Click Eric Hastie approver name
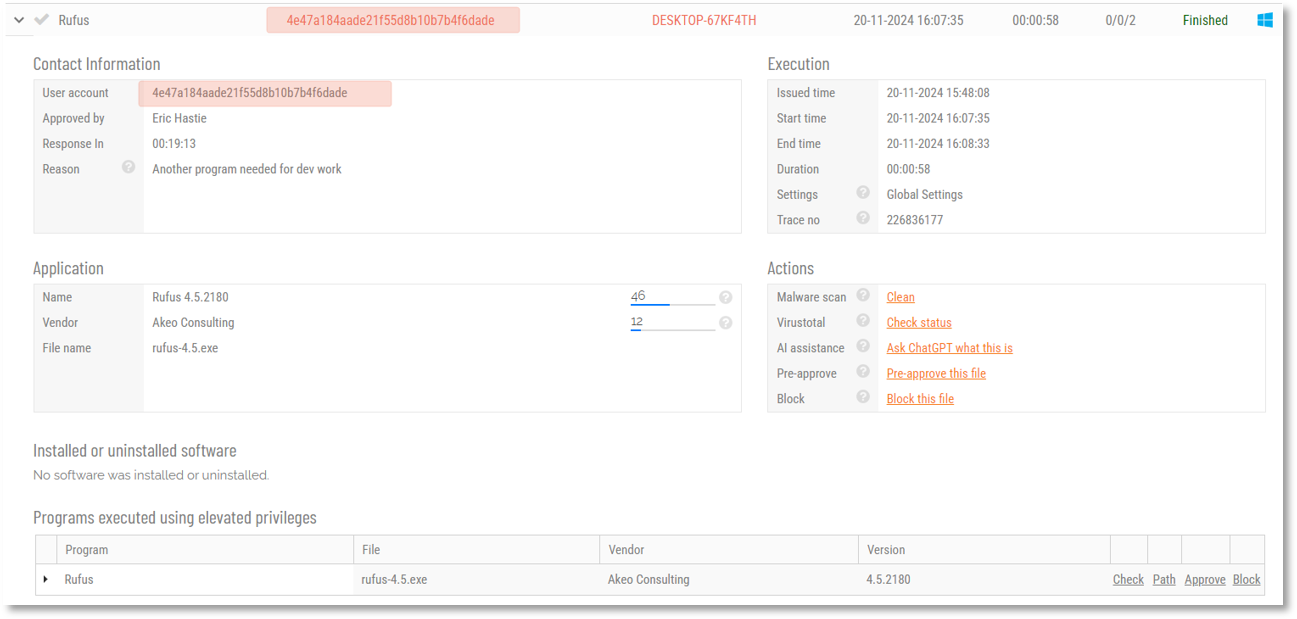 click(x=180, y=118)
